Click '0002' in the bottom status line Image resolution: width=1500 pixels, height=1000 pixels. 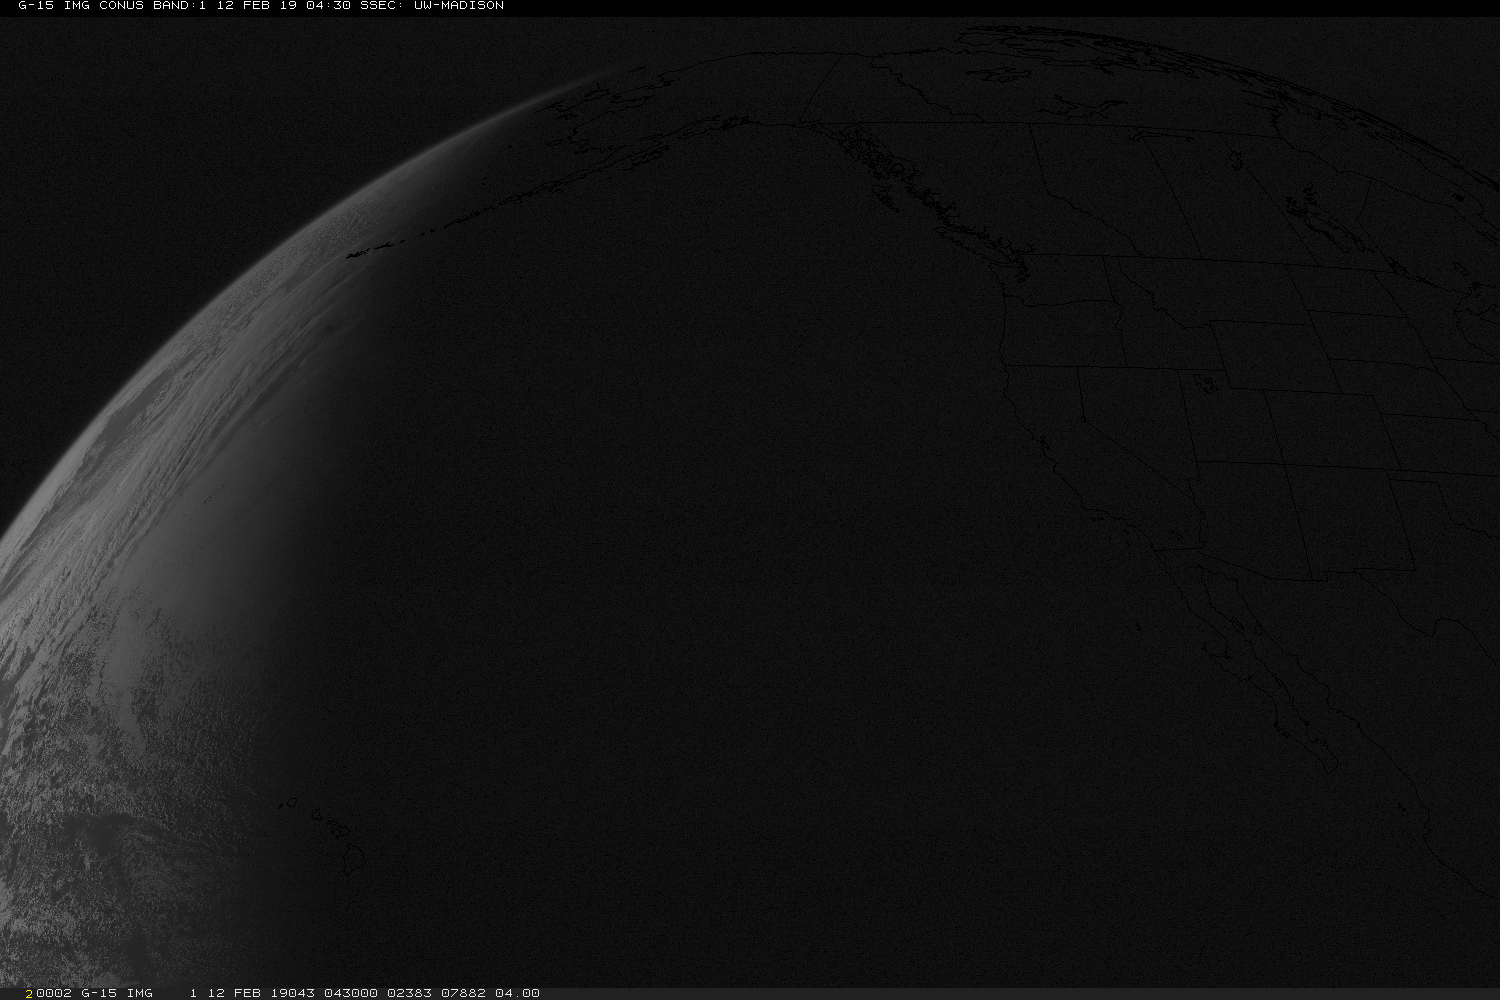pos(53,993)
